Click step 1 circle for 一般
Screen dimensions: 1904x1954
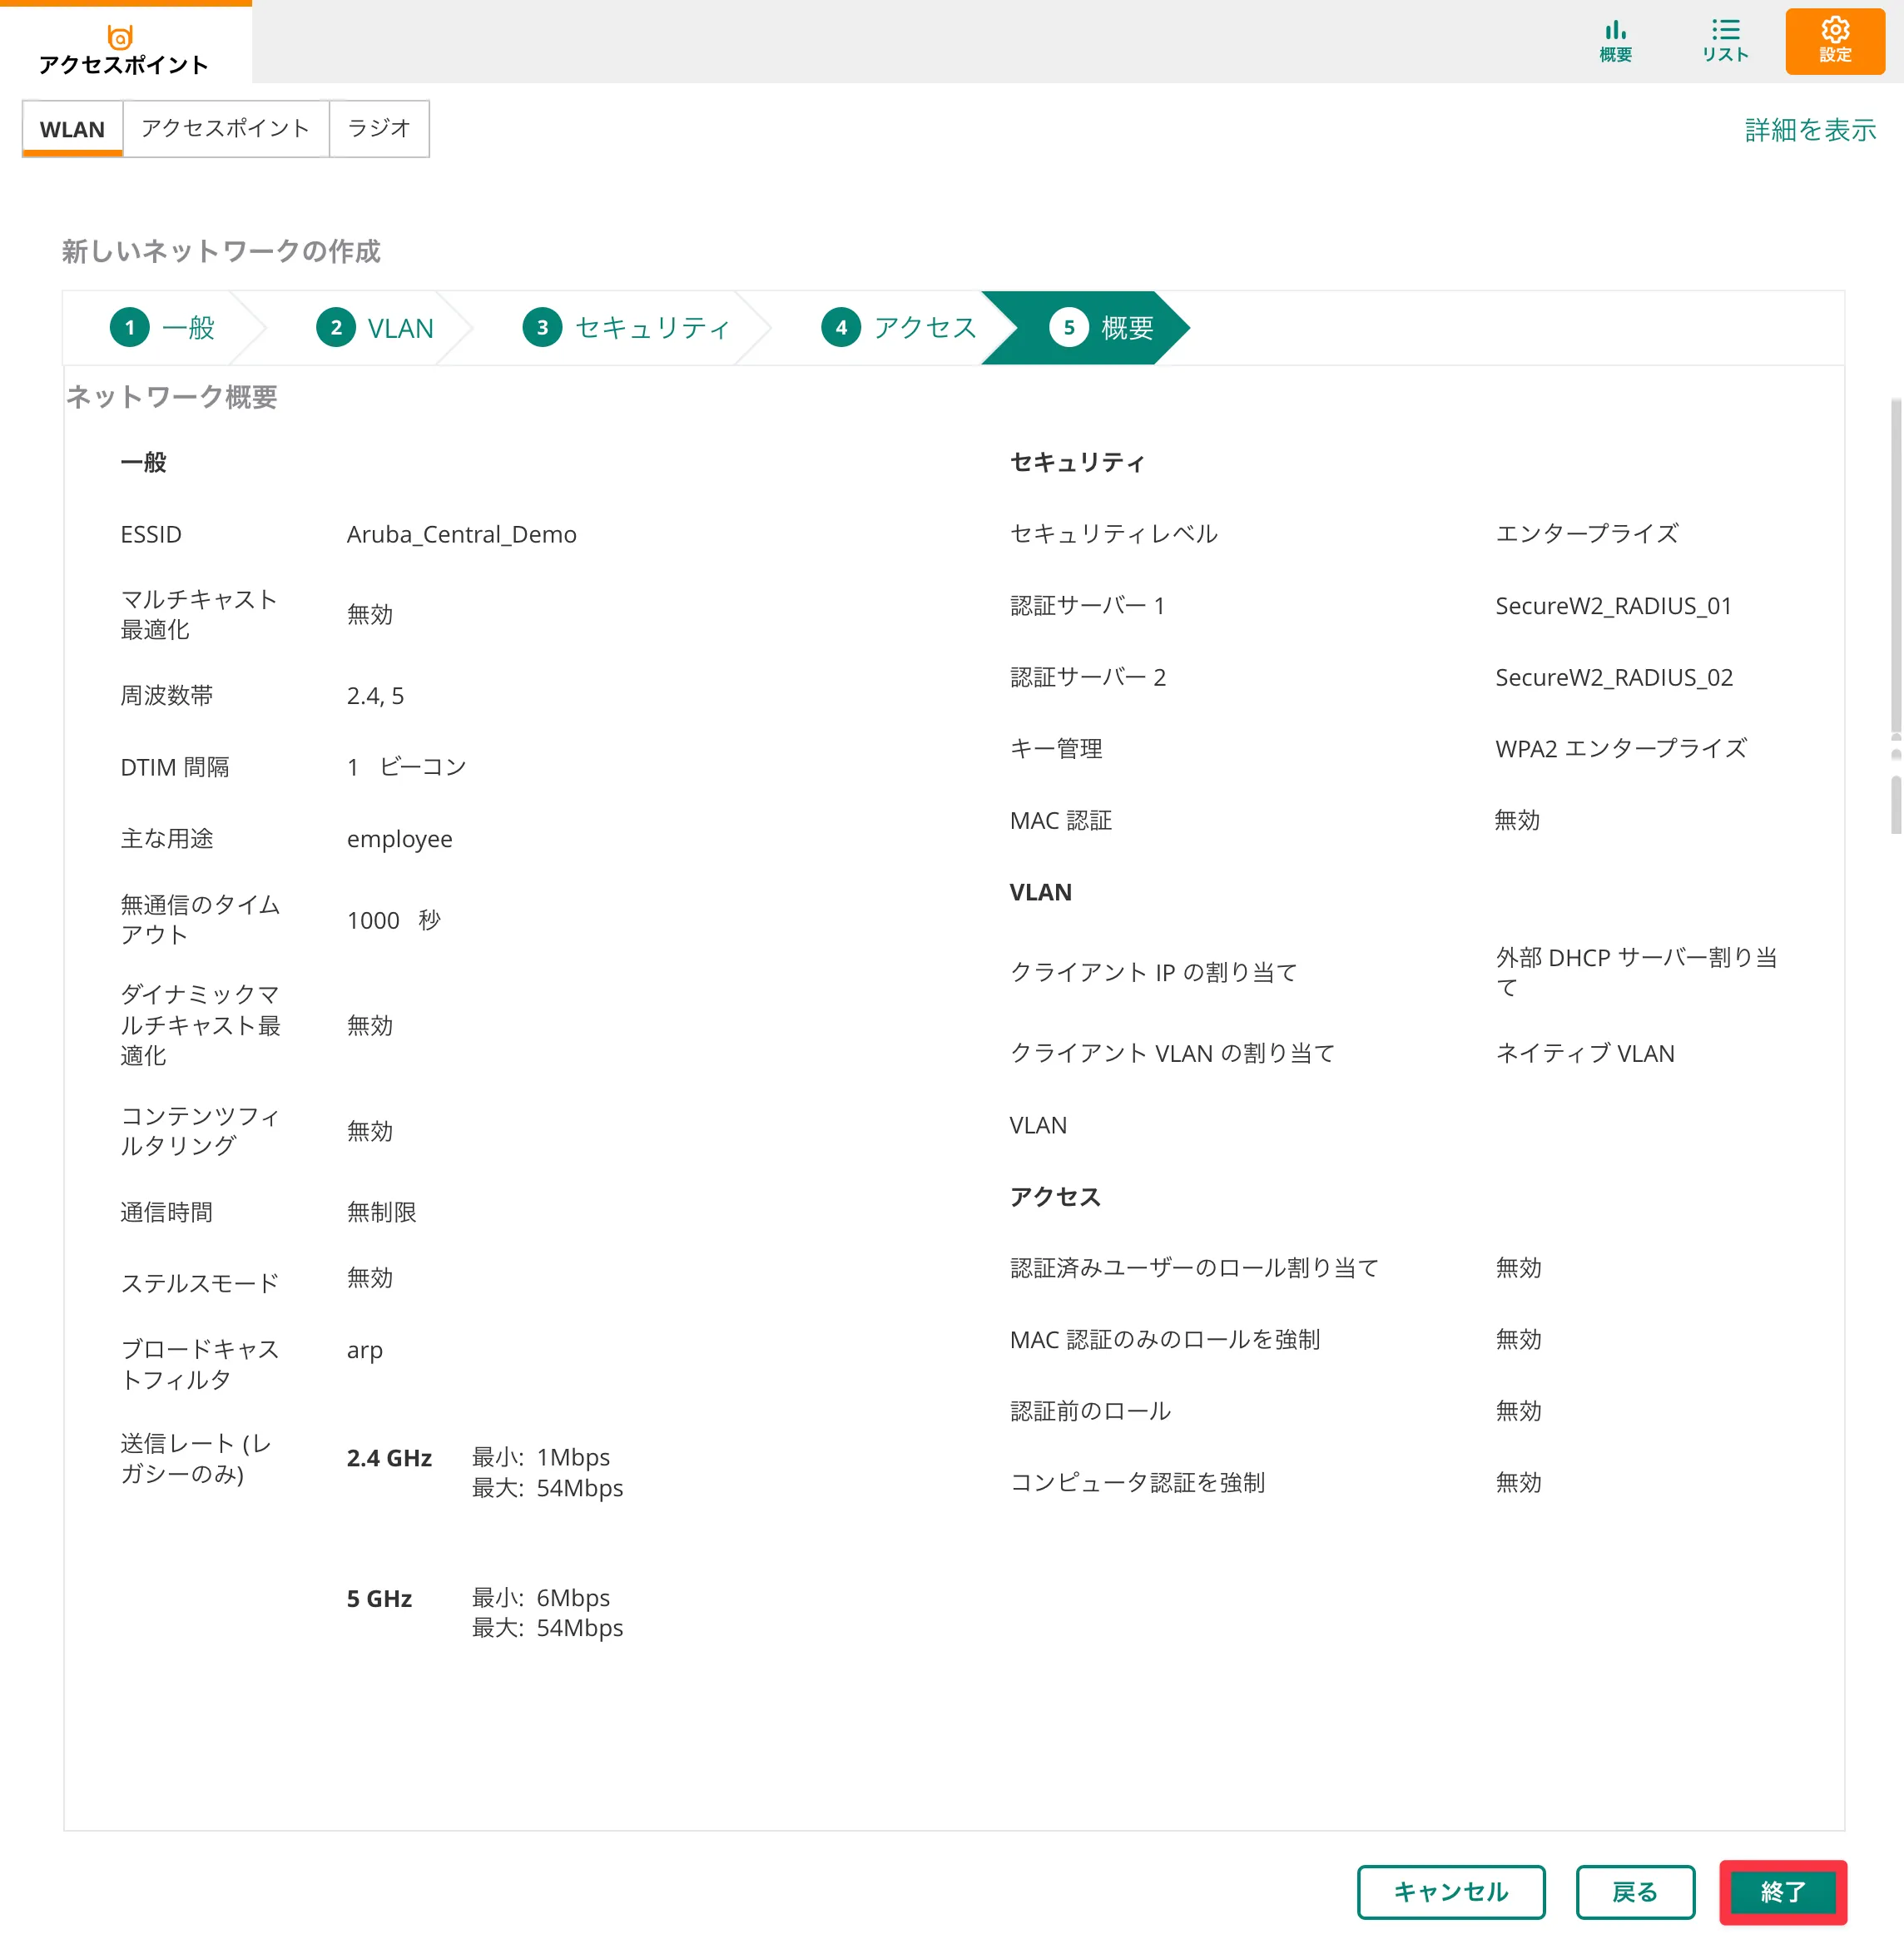click(130, 328)
